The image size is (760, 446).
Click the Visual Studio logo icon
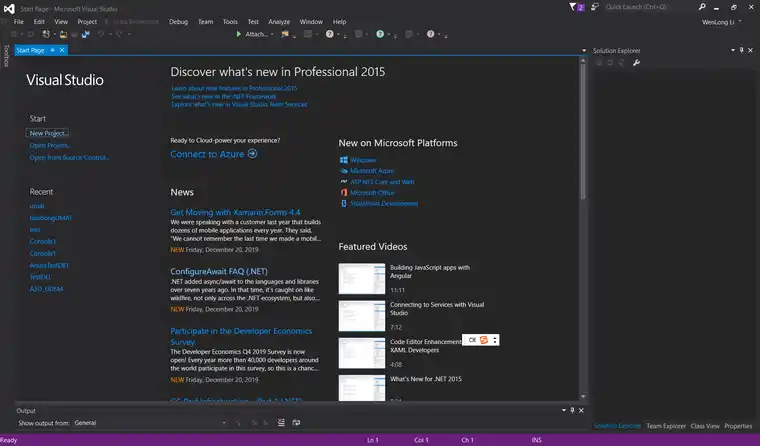click(x=9, y=8)
